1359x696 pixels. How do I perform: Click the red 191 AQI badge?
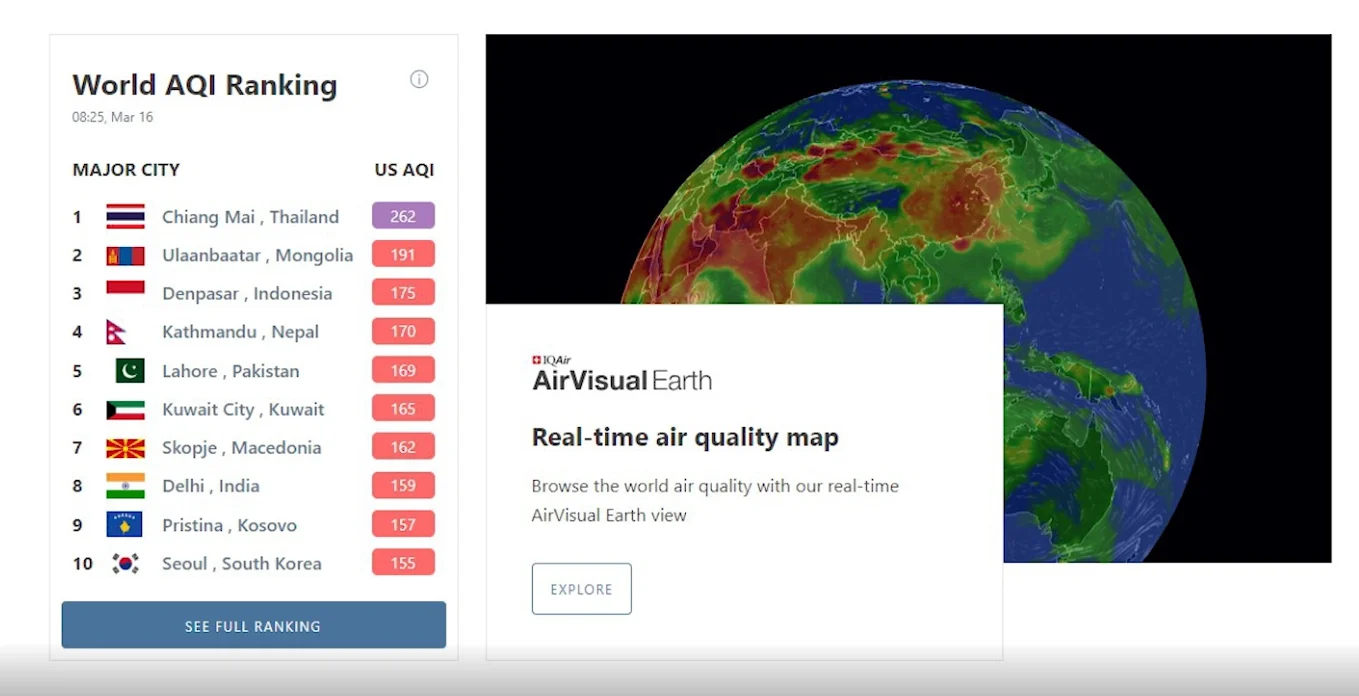(x=403, y=255)
